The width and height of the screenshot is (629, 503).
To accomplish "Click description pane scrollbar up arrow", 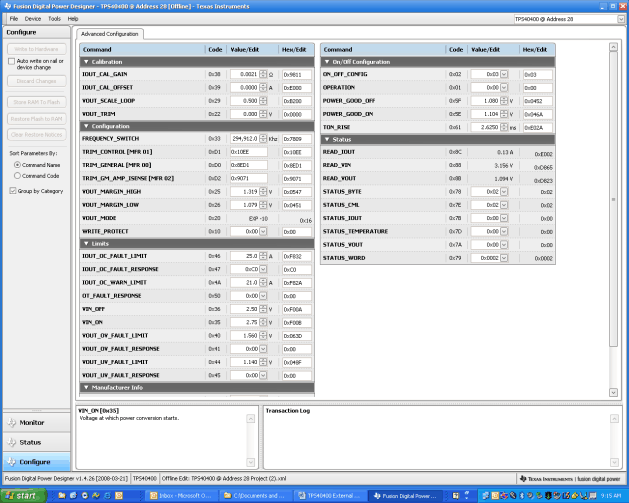I will [x=251, y=419].
